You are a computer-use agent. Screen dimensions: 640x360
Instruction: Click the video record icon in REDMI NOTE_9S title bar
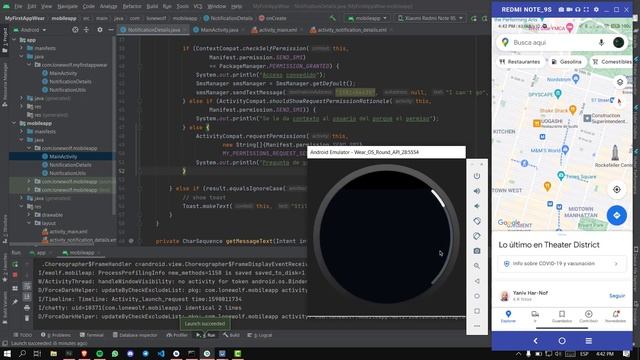569,9
